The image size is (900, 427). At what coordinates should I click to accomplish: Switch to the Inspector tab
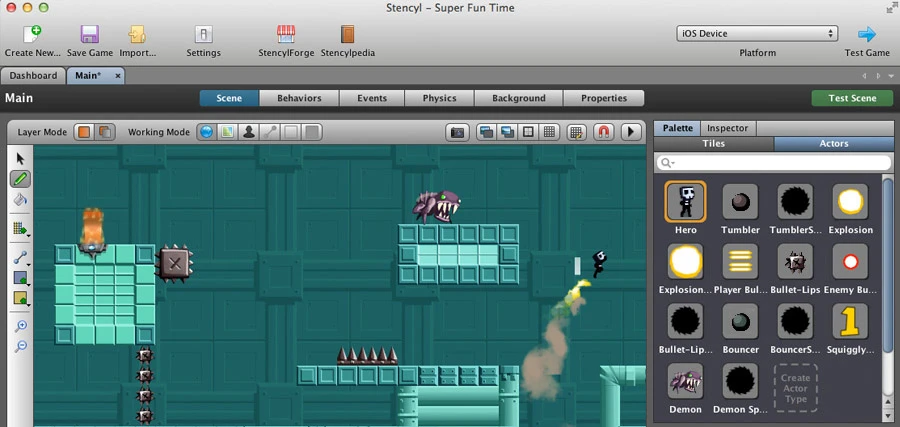[727, 128]
